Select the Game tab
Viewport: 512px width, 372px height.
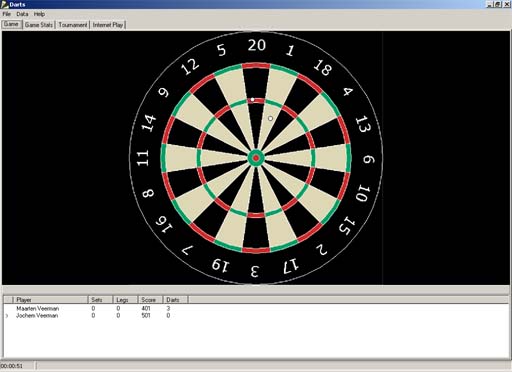click(x=11, y=24)
